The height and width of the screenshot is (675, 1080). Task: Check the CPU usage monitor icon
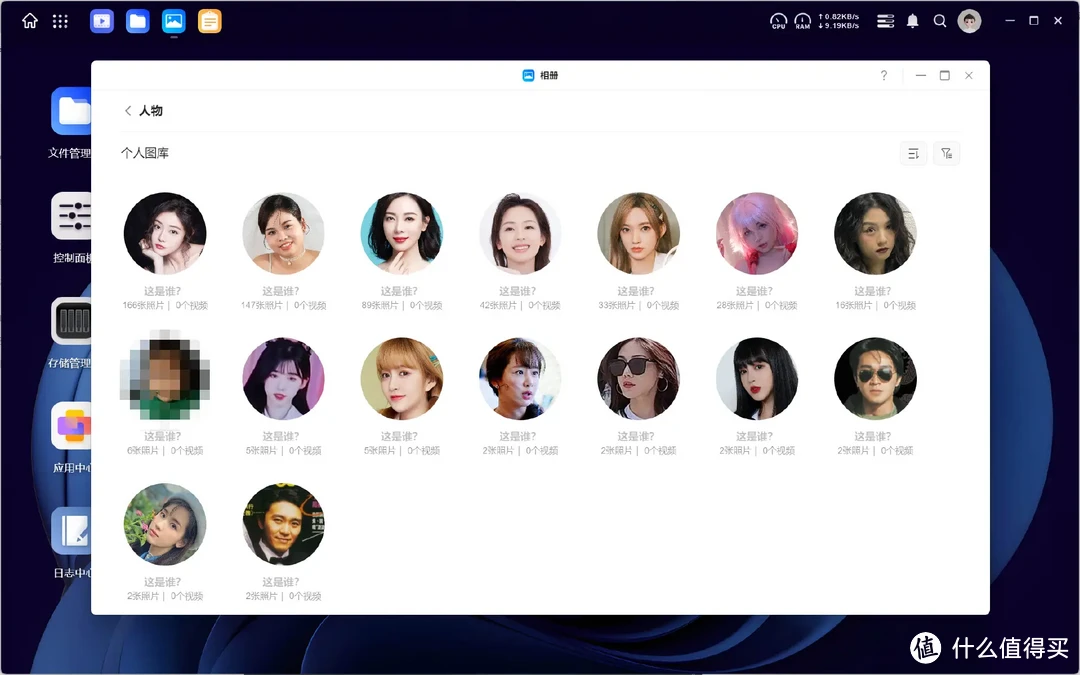click(x=778, y=20)
